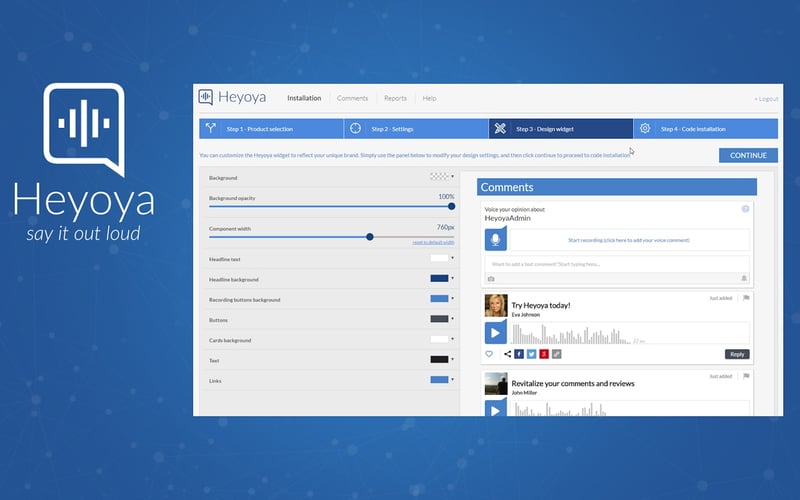Share Eva's comment on Google Plus
This screenshot has height=500, width=800.
544,354
